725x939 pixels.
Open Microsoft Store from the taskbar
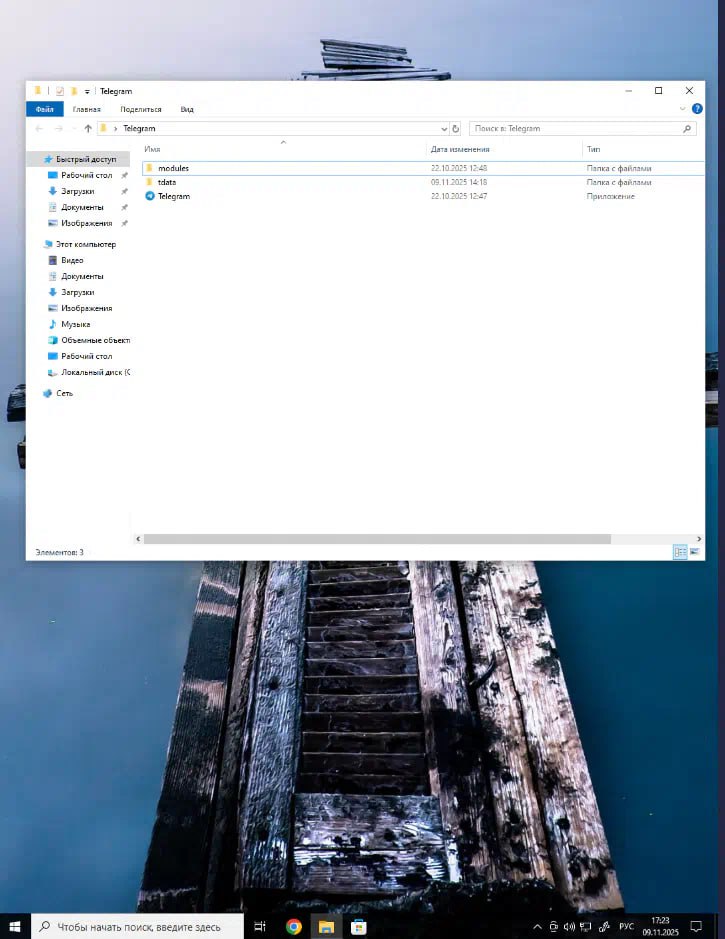pyautogui.click(x=358, y=926)
